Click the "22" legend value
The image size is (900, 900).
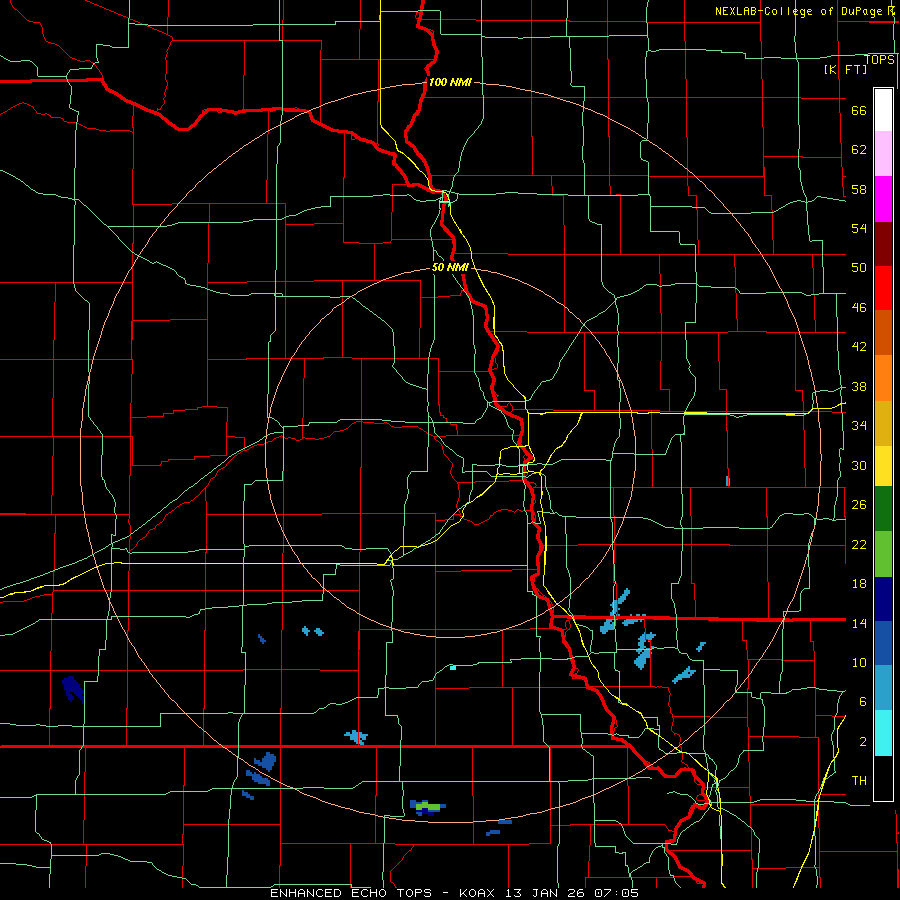click(859, 544)
